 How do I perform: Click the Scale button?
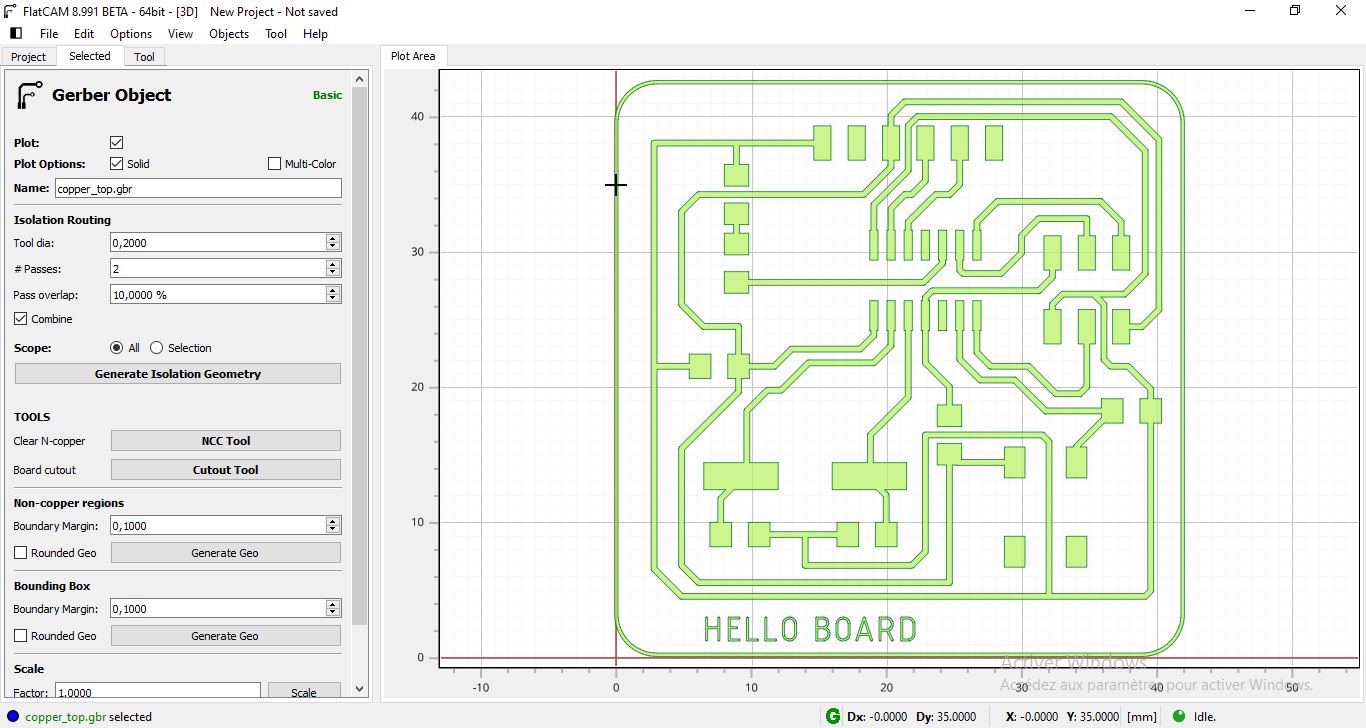pyautogui.click(x=304, y=691)
